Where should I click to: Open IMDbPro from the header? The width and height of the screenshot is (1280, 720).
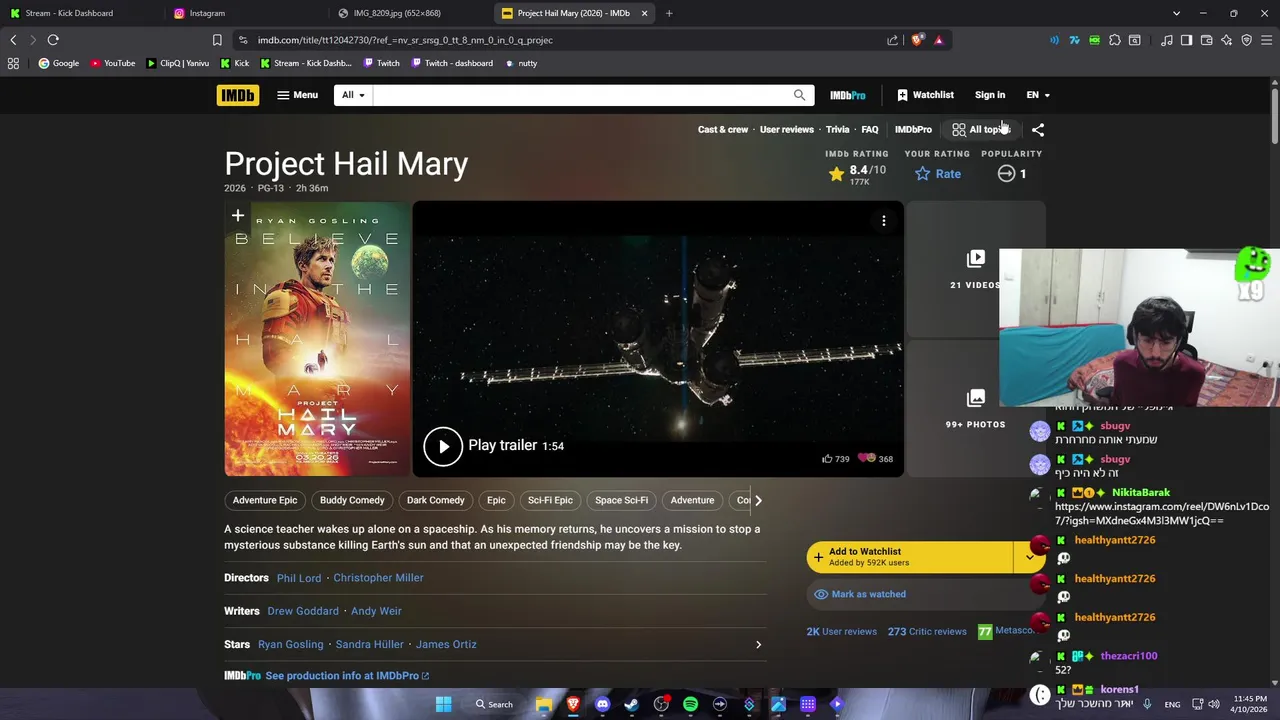(x=847, y=95)
